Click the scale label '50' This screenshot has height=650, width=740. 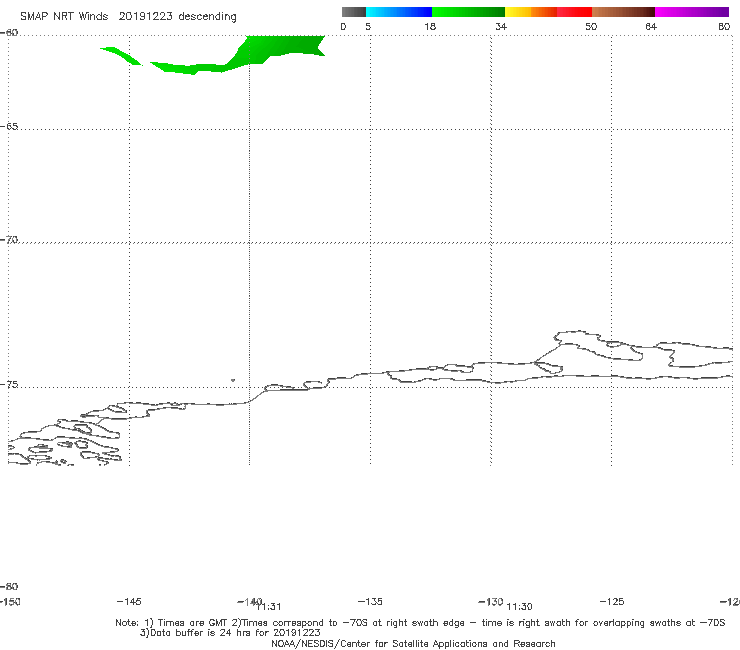pyautogui.click(x=591, y=26)
